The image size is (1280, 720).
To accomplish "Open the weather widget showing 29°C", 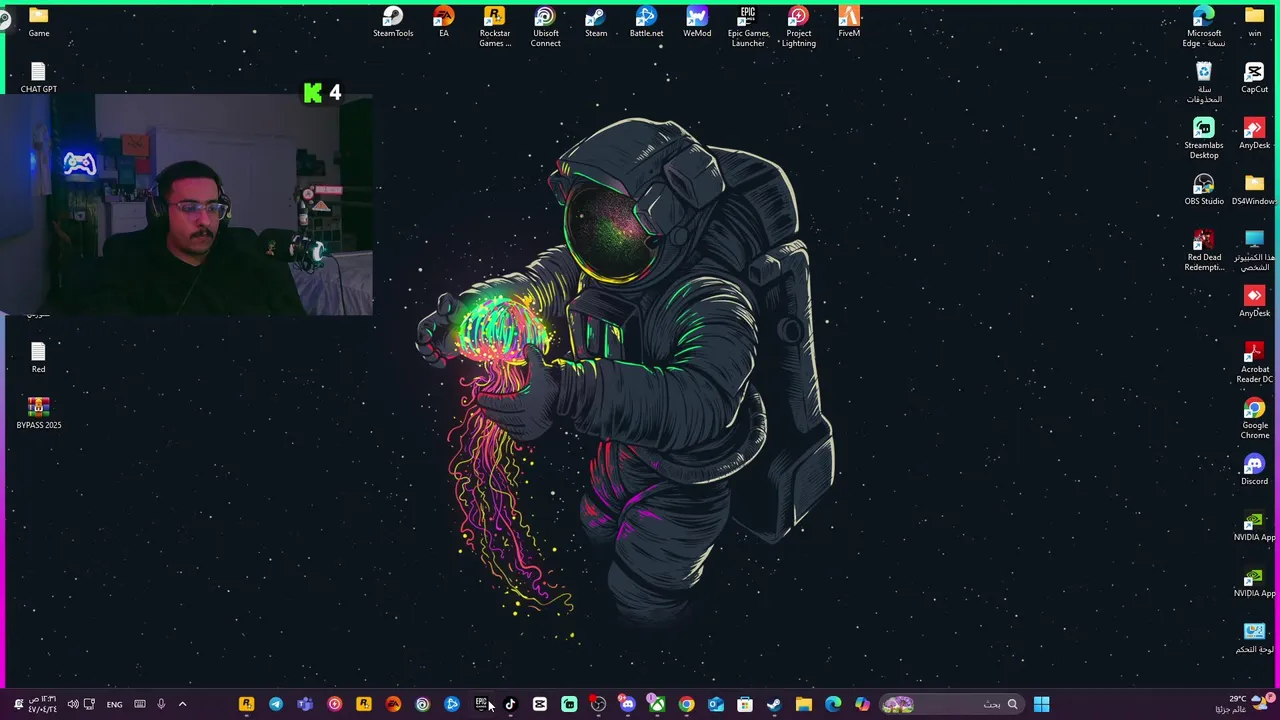I will (1243, 704).
